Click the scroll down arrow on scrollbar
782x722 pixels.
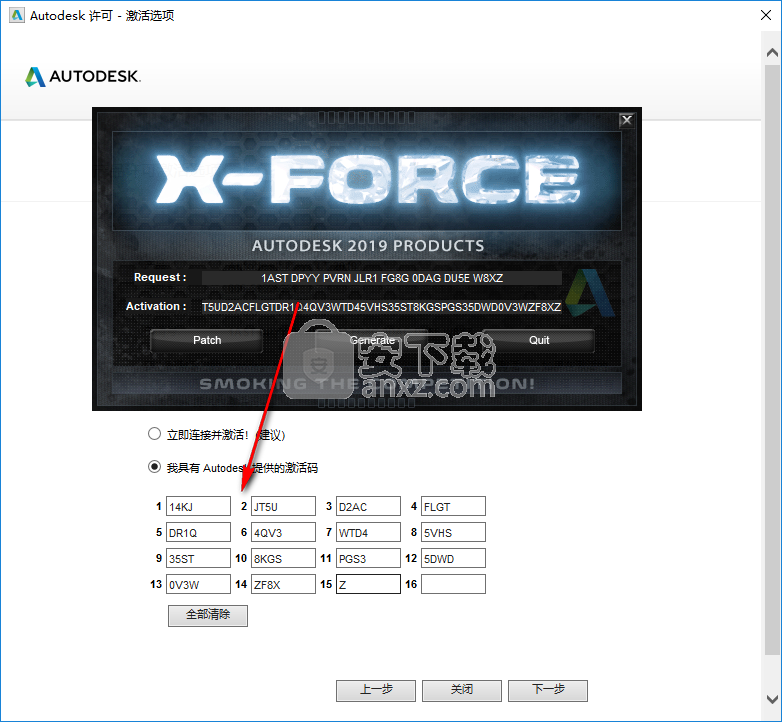click(772, 699)
